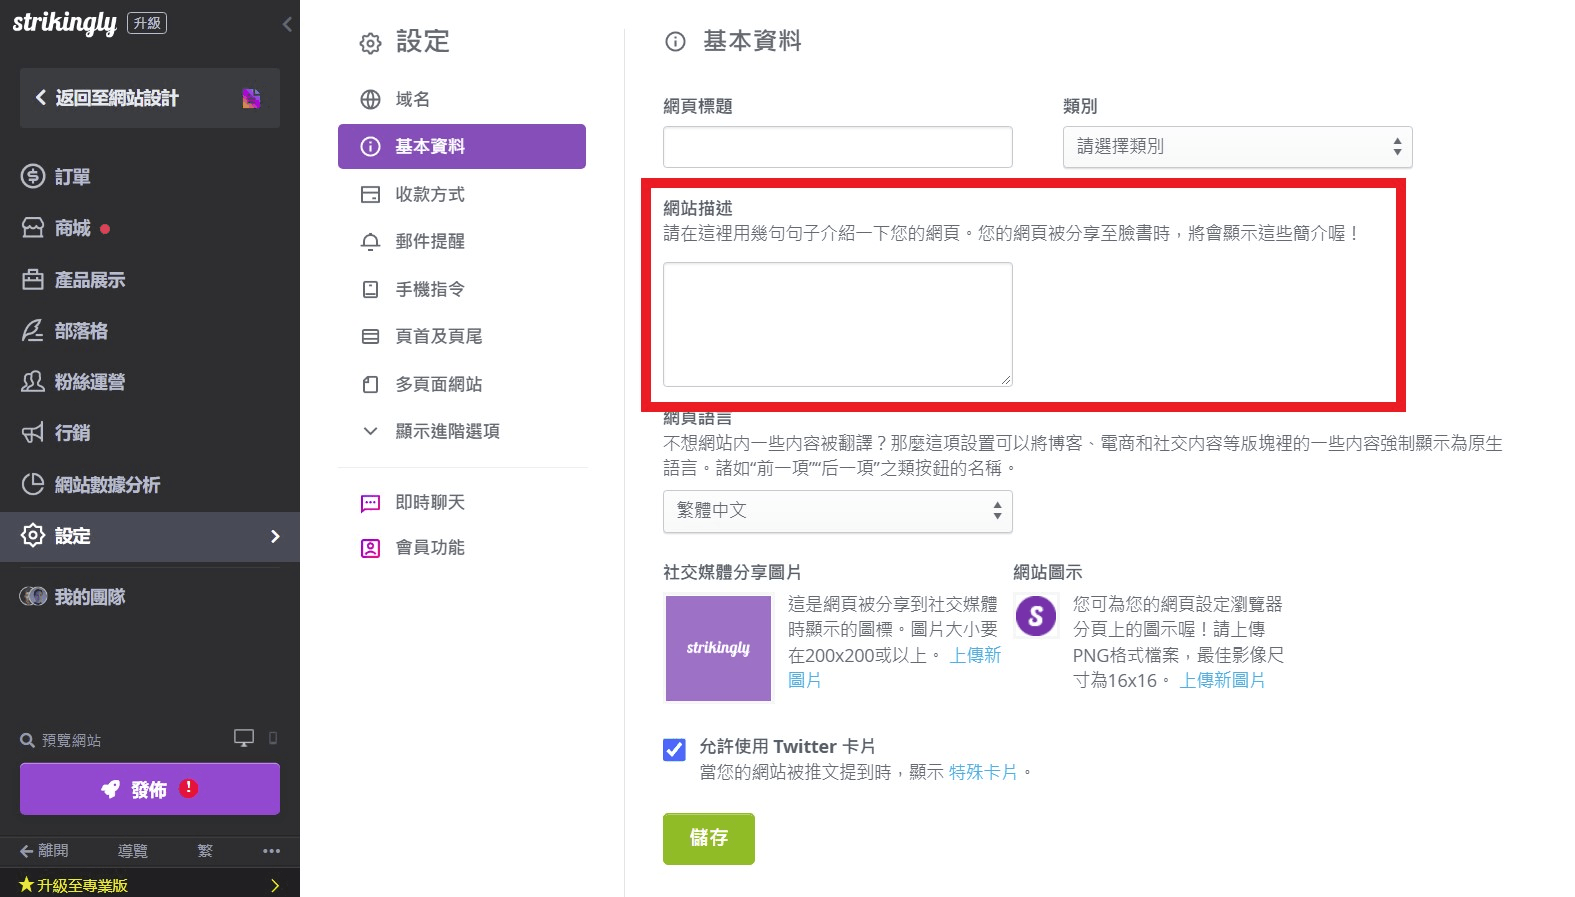
Task: Open 即時聊天 live chat settings
Action: coord(429,503)
